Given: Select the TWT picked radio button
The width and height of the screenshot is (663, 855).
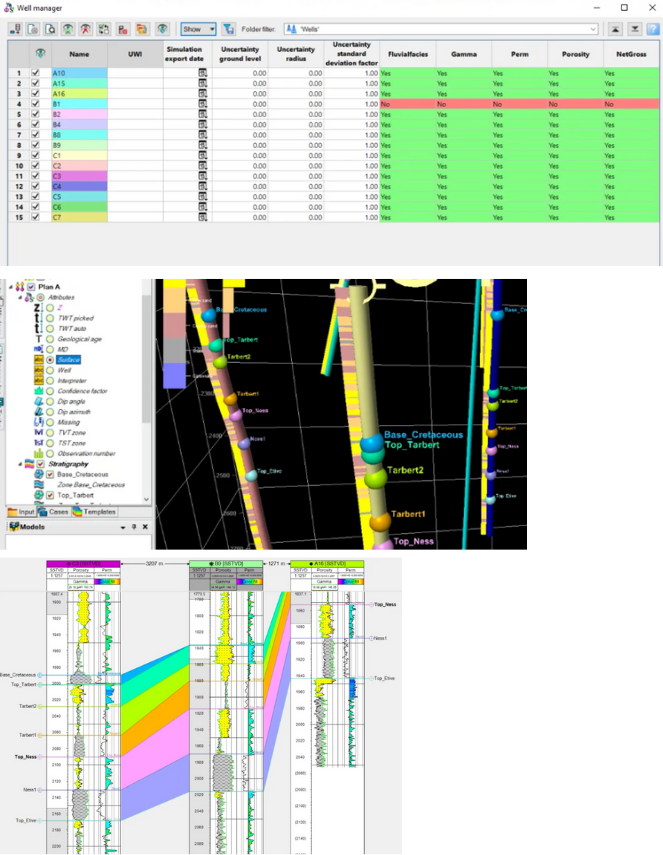Looking at the screenshot, I should pos(50,318).
